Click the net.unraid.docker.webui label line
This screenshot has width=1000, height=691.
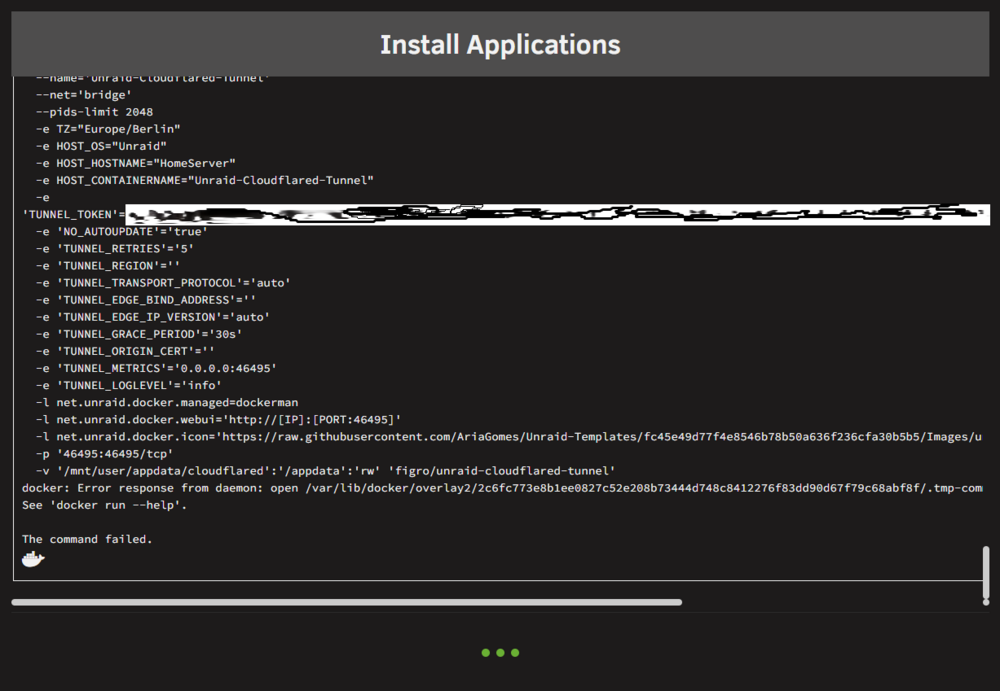(219, 420)
